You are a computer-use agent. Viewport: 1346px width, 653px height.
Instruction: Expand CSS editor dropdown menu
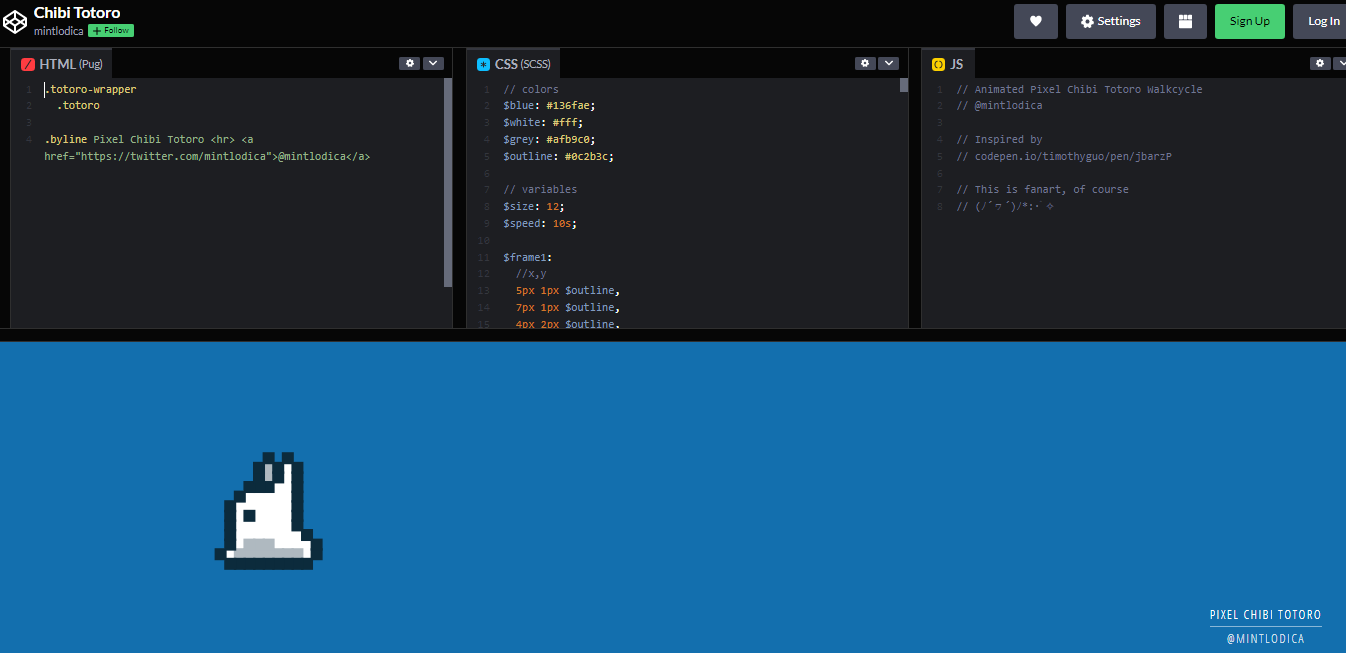click(889, 63)
